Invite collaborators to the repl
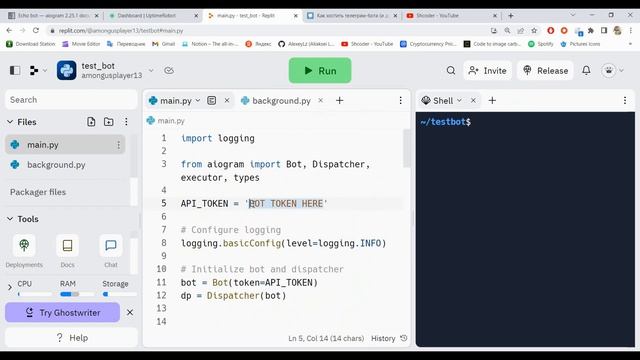 click(x=488, y=71)
